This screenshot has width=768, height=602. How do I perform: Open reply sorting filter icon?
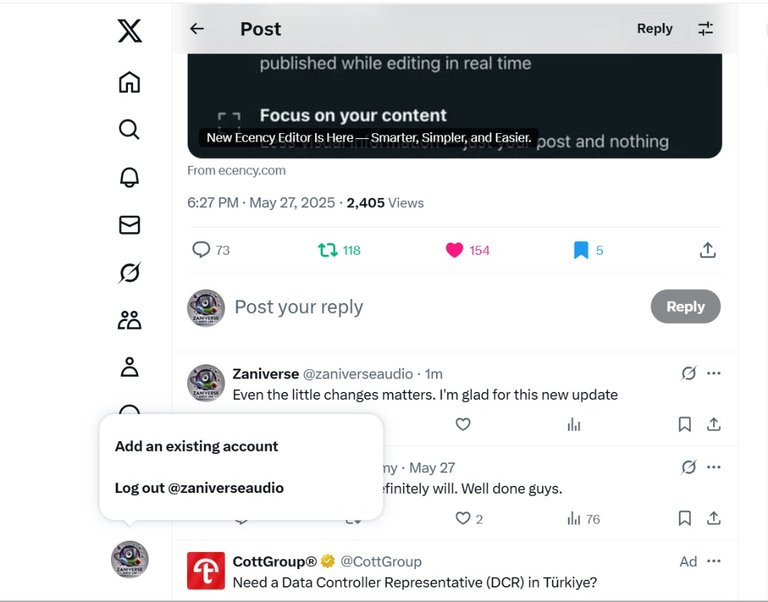point(705,28)
